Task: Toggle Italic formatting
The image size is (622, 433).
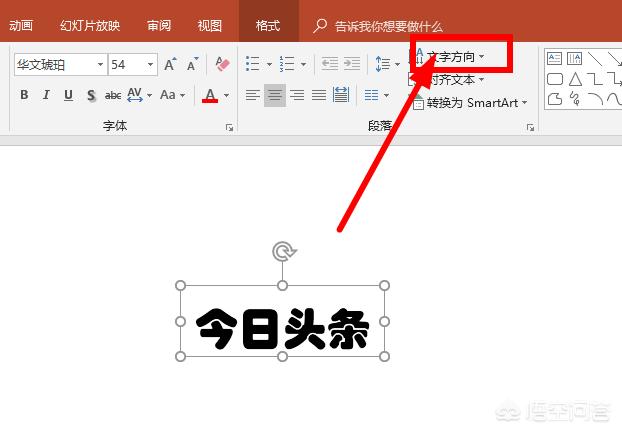Action: pos(46,95)
